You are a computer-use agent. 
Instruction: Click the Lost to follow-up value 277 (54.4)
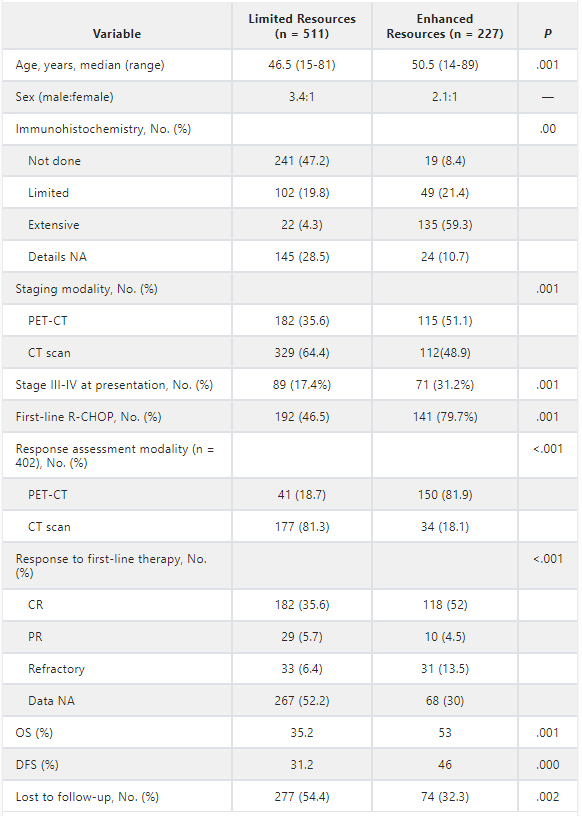(302, 797)
